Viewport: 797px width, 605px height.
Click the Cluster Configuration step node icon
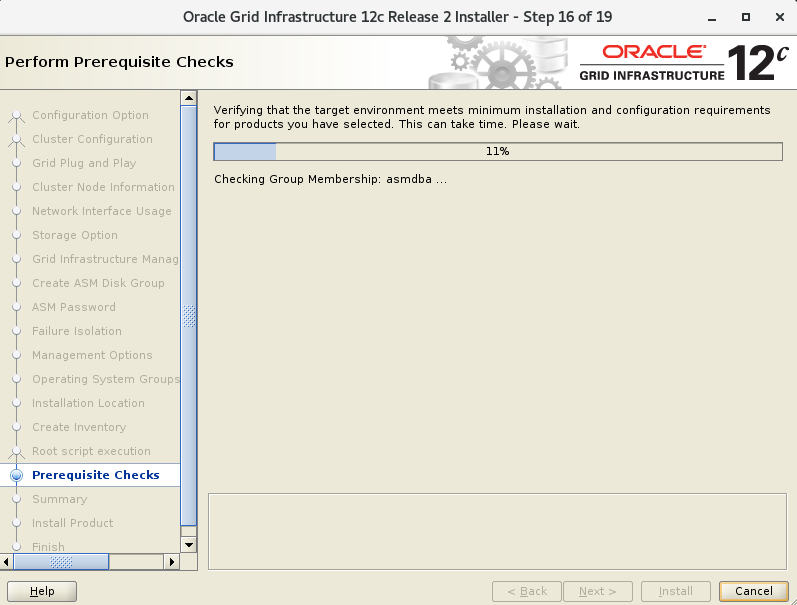[x=16, y=140]
